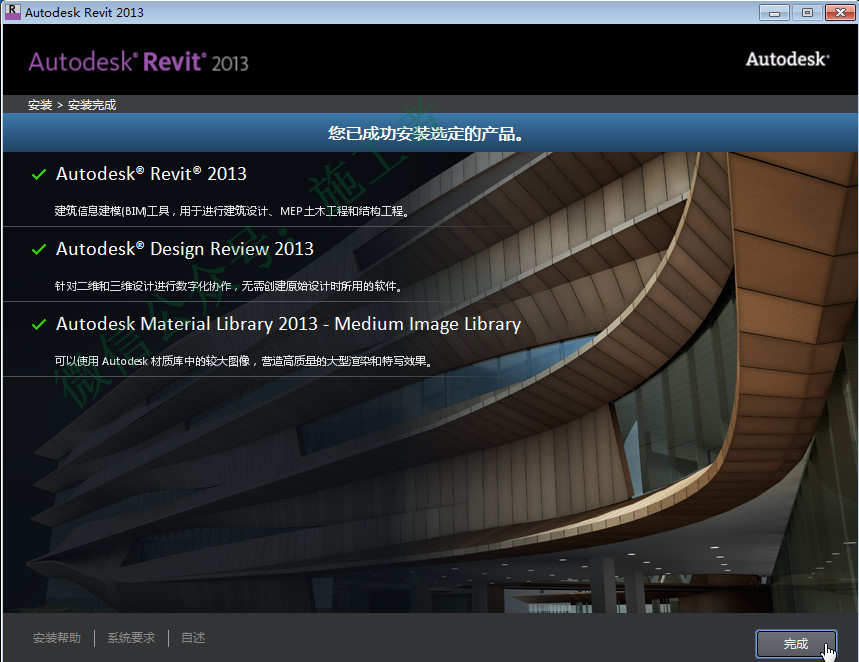
Task: Click the 您已成功安装选定的产品 banner message
Action: click(425, 133)
